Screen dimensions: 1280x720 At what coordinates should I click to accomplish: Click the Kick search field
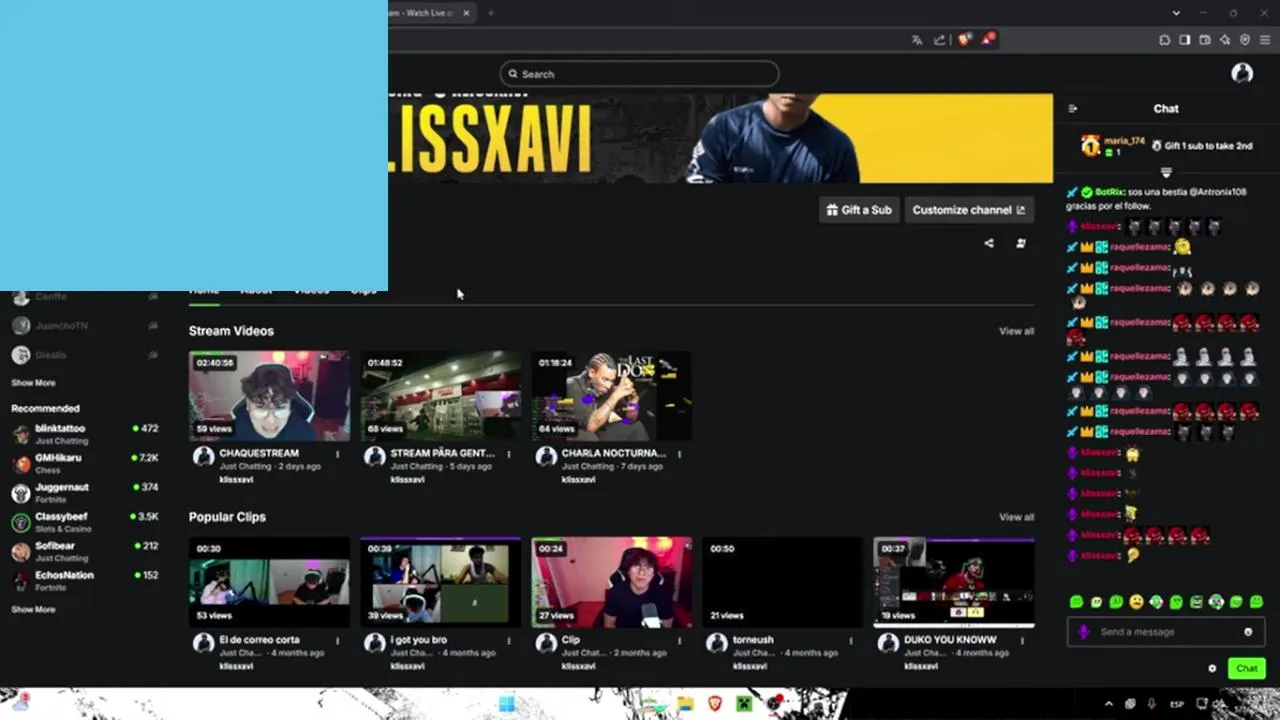pyautogui.click(x=639, y=73)
